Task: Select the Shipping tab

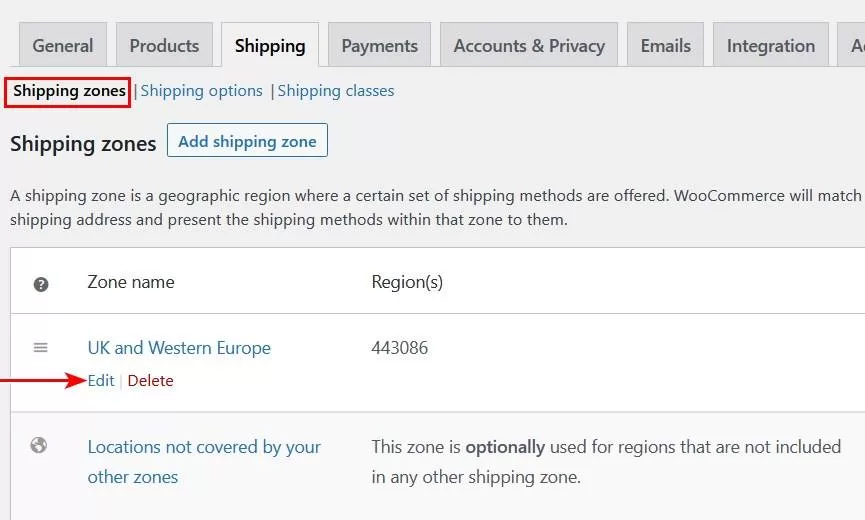Action: 270,46
